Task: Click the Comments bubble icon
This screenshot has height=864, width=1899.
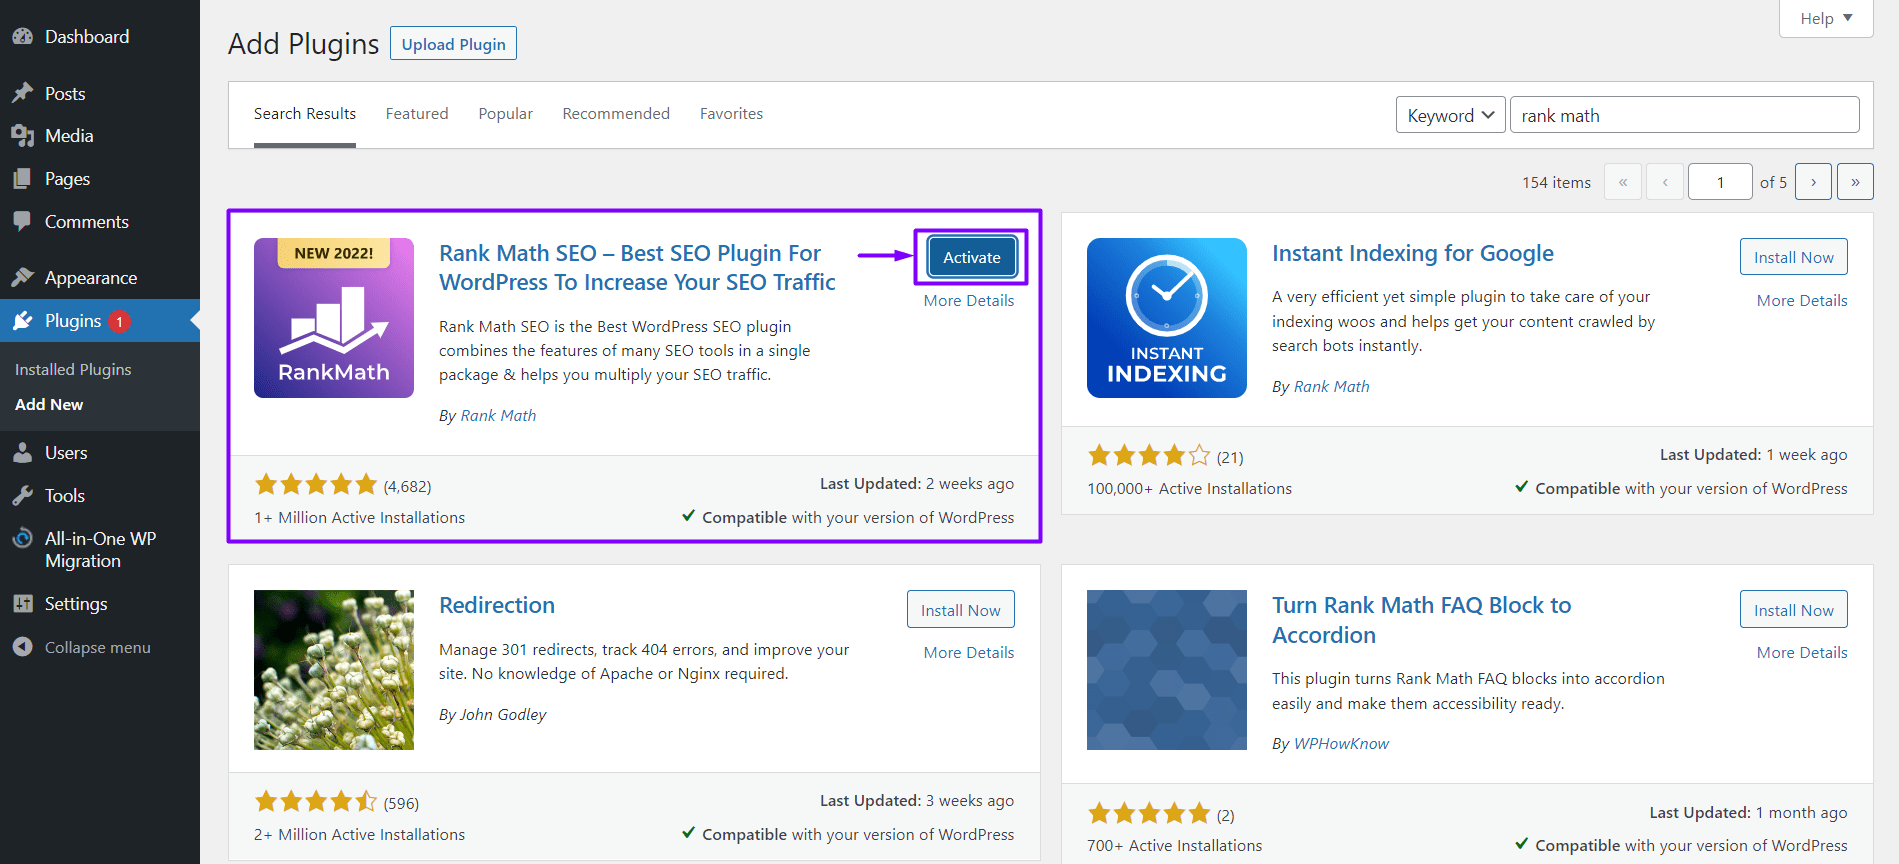Action: click(22, 221)
